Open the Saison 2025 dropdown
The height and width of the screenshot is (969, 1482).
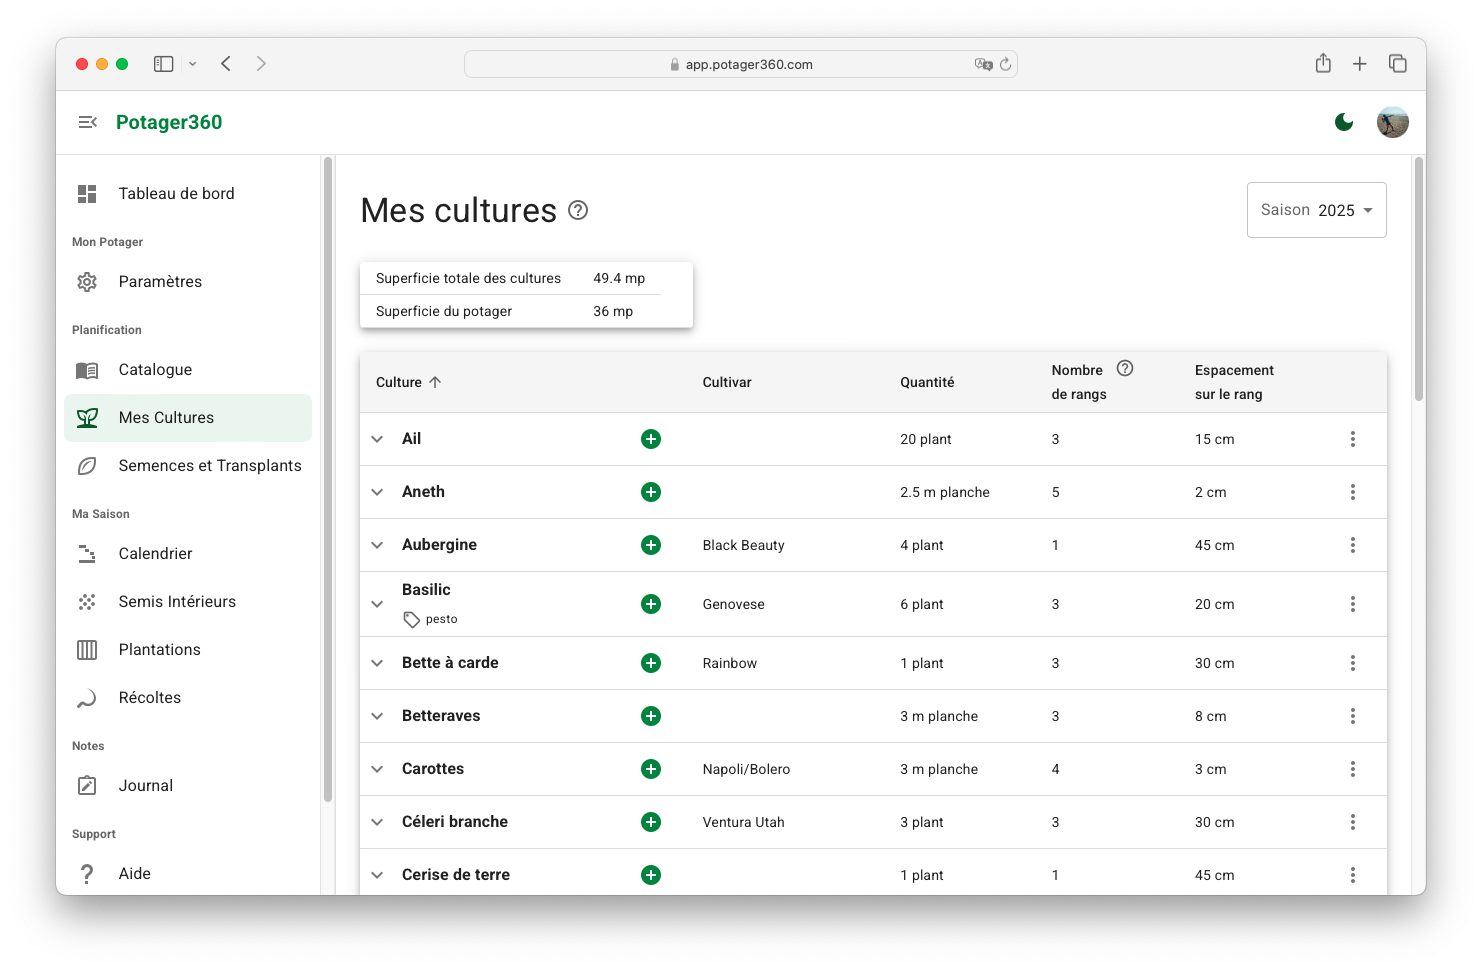tap(1316, 210)
